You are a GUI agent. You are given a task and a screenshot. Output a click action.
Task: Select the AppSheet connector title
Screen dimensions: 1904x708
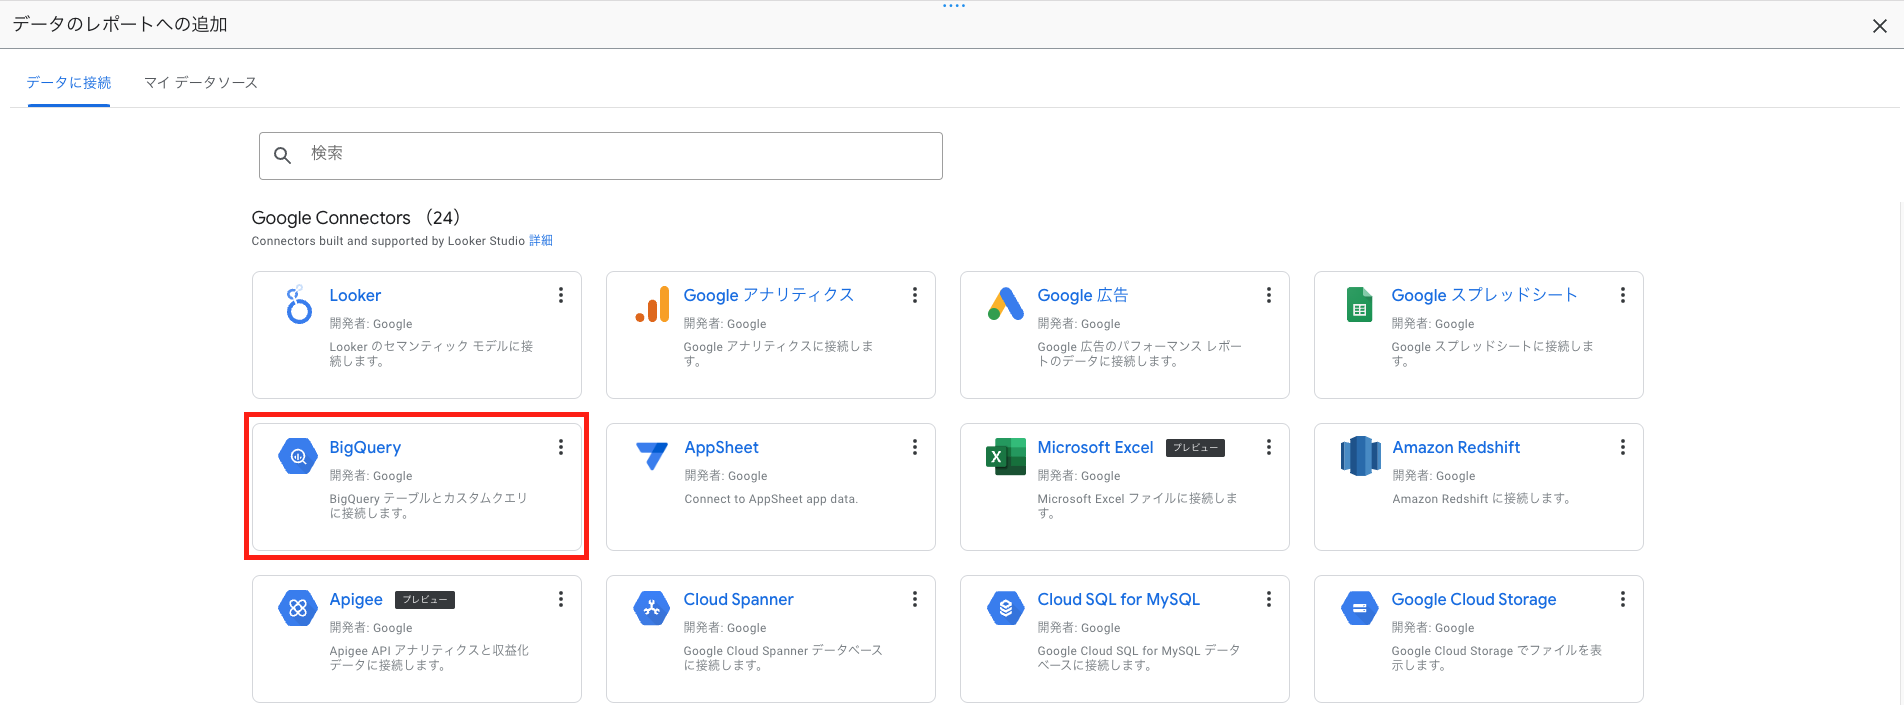point(722,447)
